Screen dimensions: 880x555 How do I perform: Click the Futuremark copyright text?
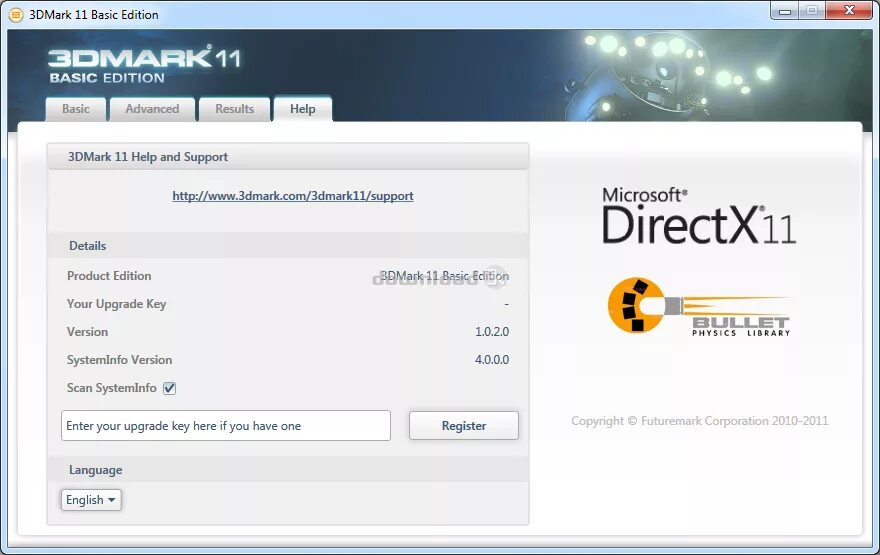click(x=699, y=421)
